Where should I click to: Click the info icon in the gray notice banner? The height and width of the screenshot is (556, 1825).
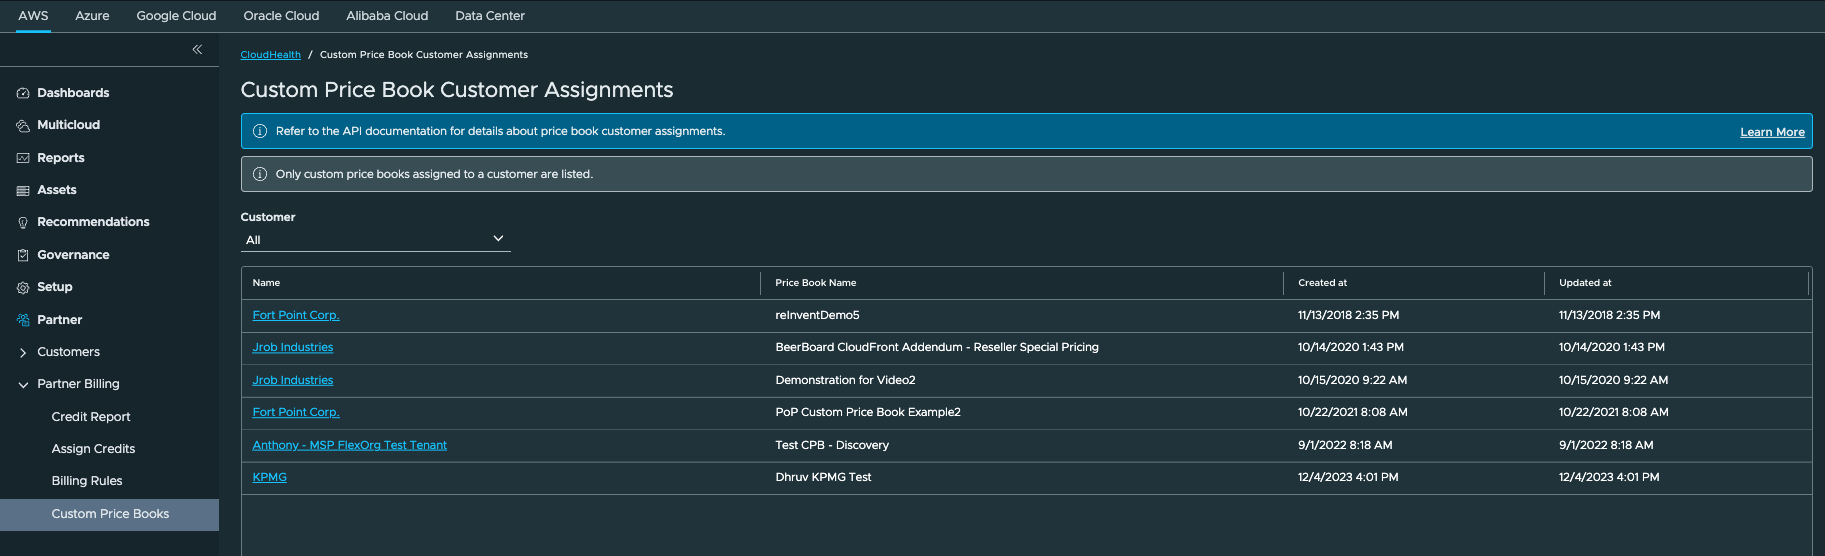260,174
